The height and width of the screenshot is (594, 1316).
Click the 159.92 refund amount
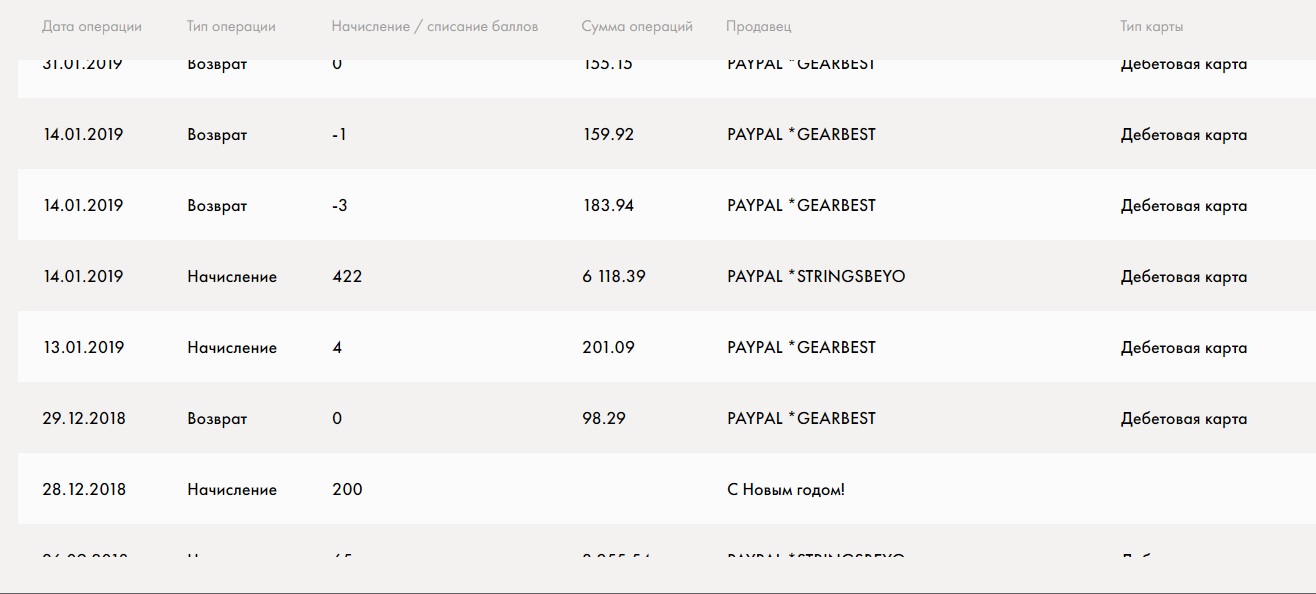pyautogui.click(x=608, y=134)
